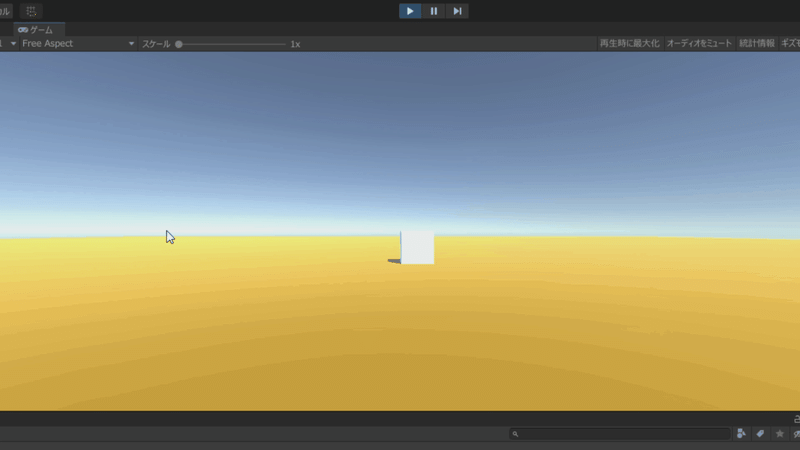Viewport: 800px width, 450px height.
Task: Search by label tag icon
Action: click(x=760, y=434)
